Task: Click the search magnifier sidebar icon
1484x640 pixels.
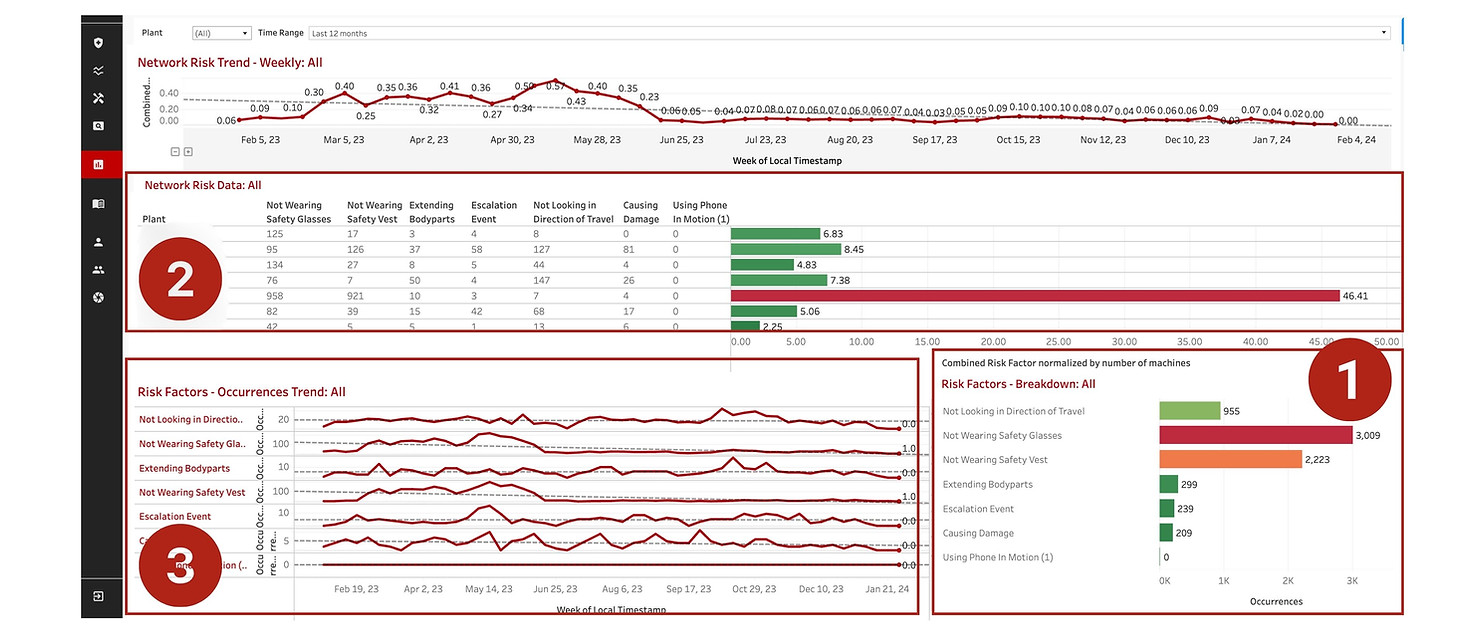Action: click(x=98, y=126)
